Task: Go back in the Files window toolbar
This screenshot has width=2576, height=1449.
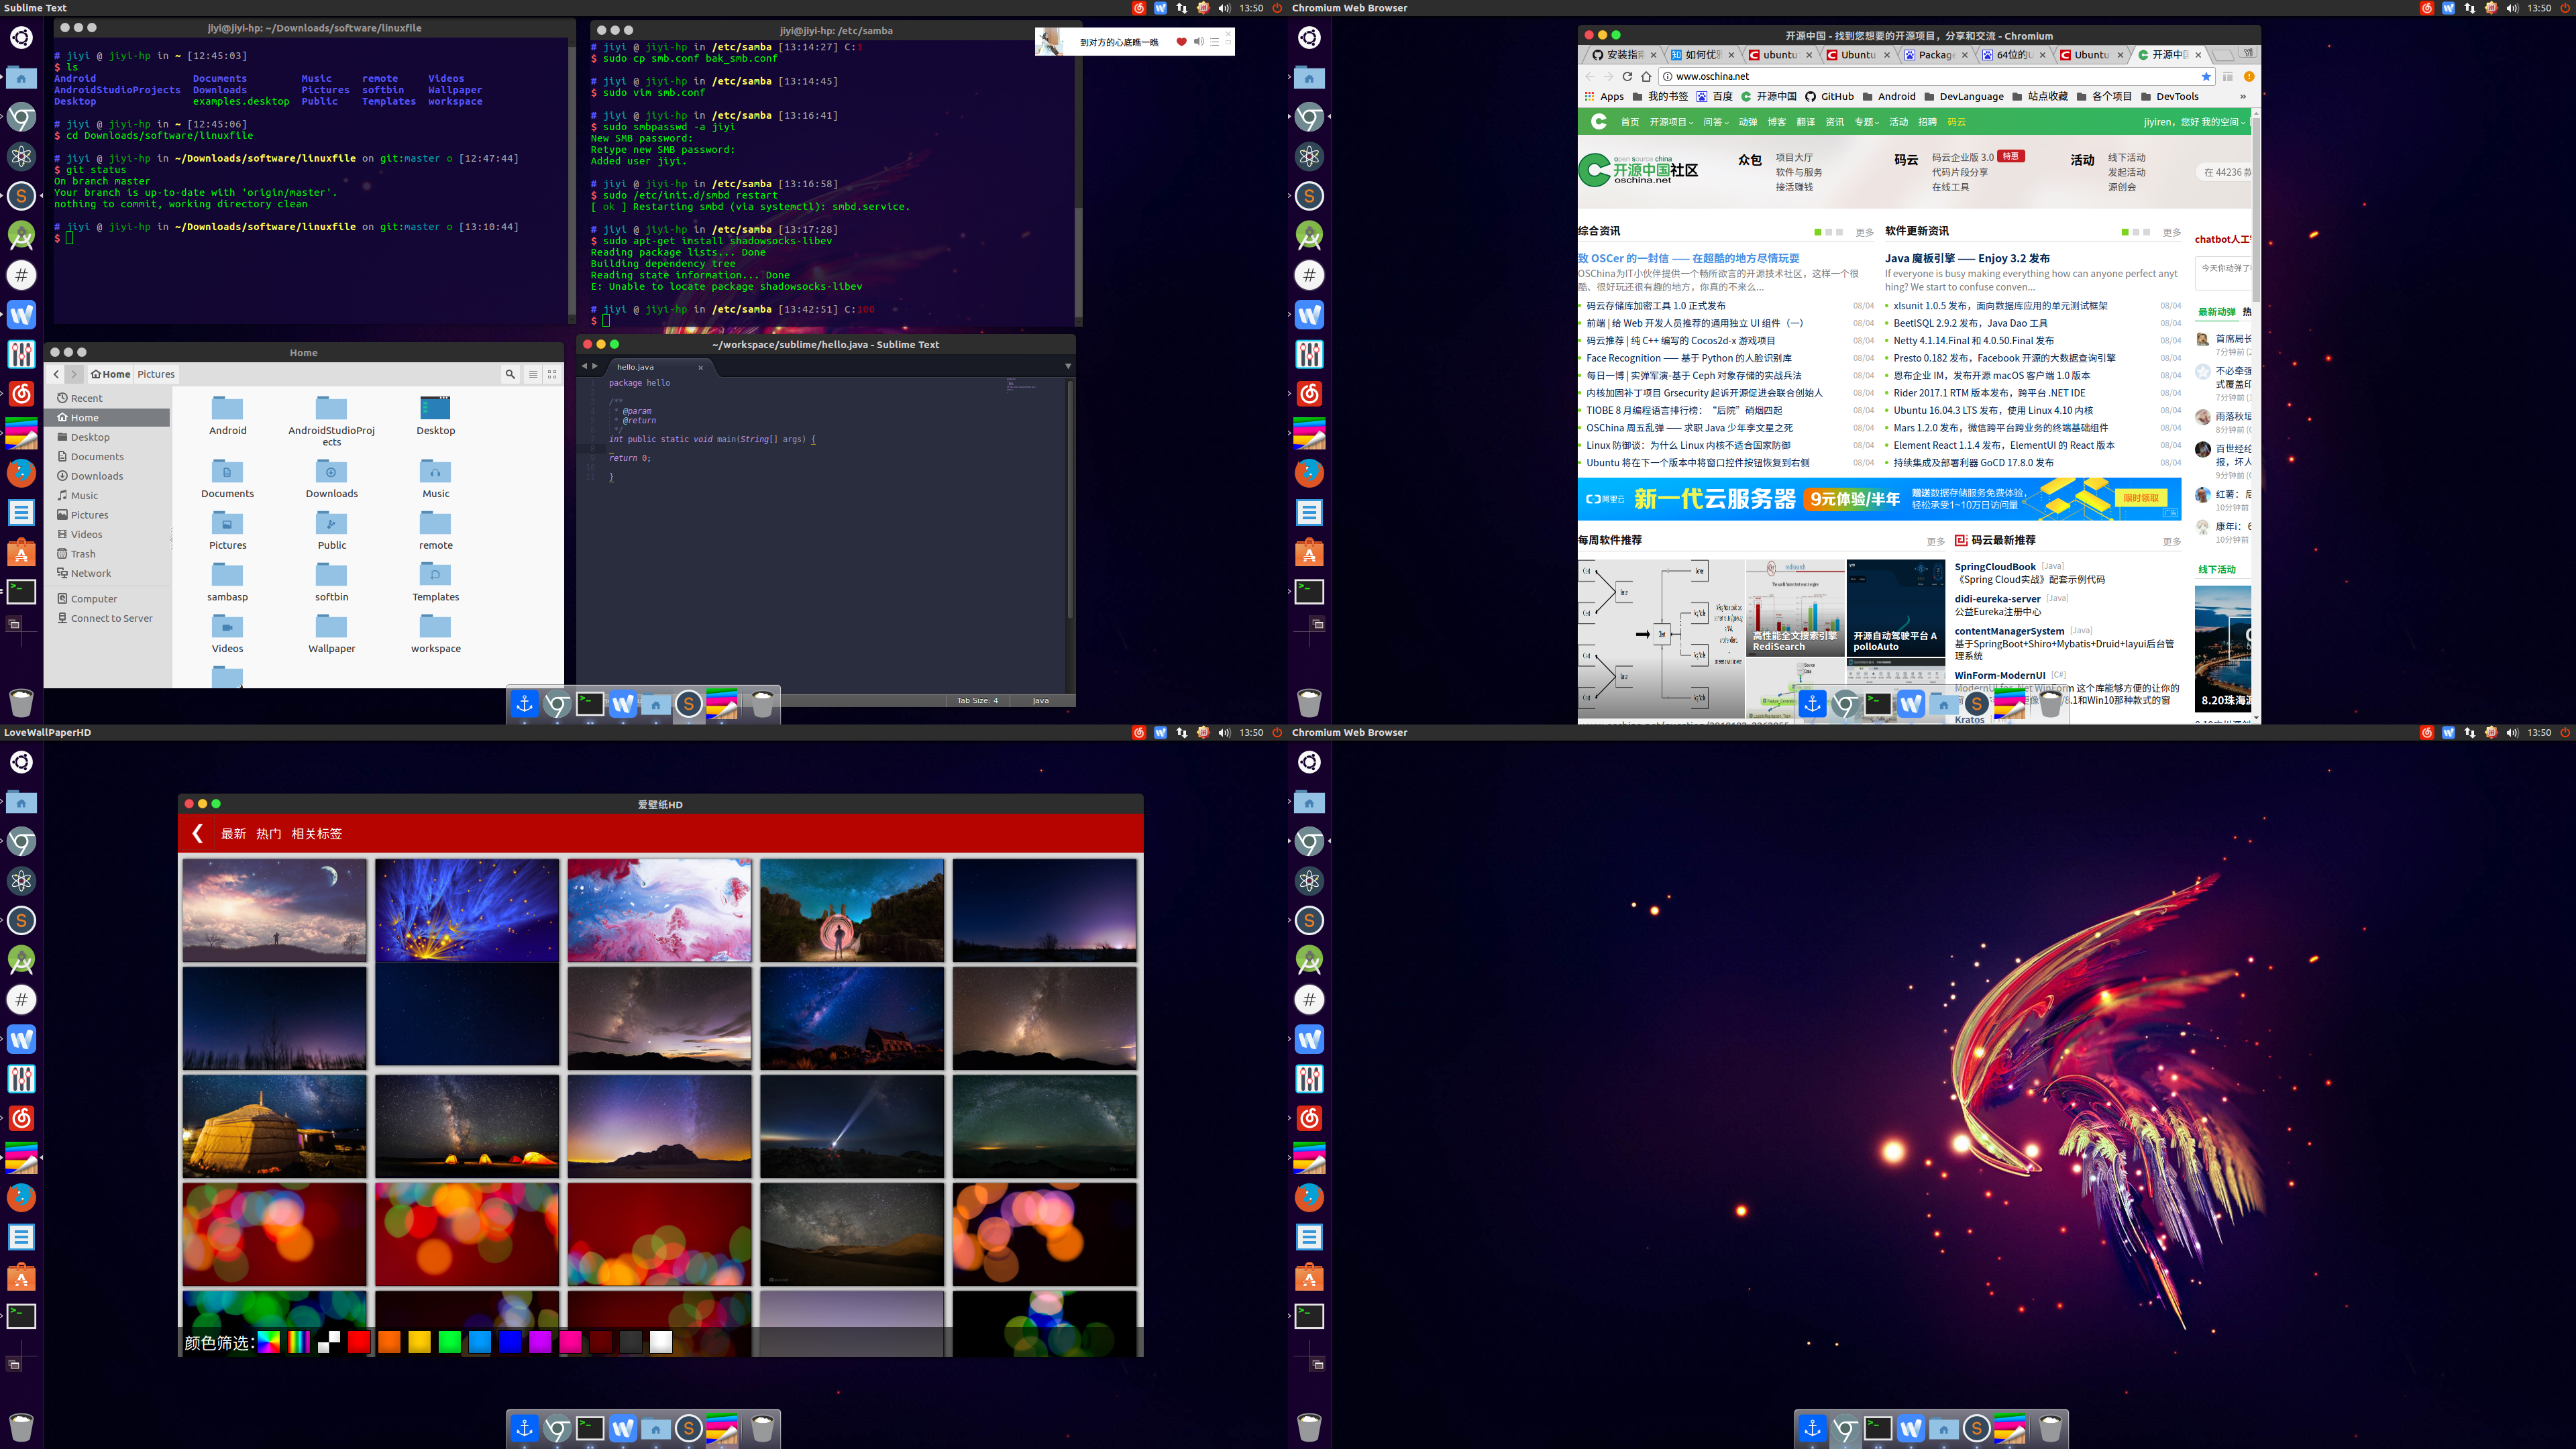Action: [56, 374]
